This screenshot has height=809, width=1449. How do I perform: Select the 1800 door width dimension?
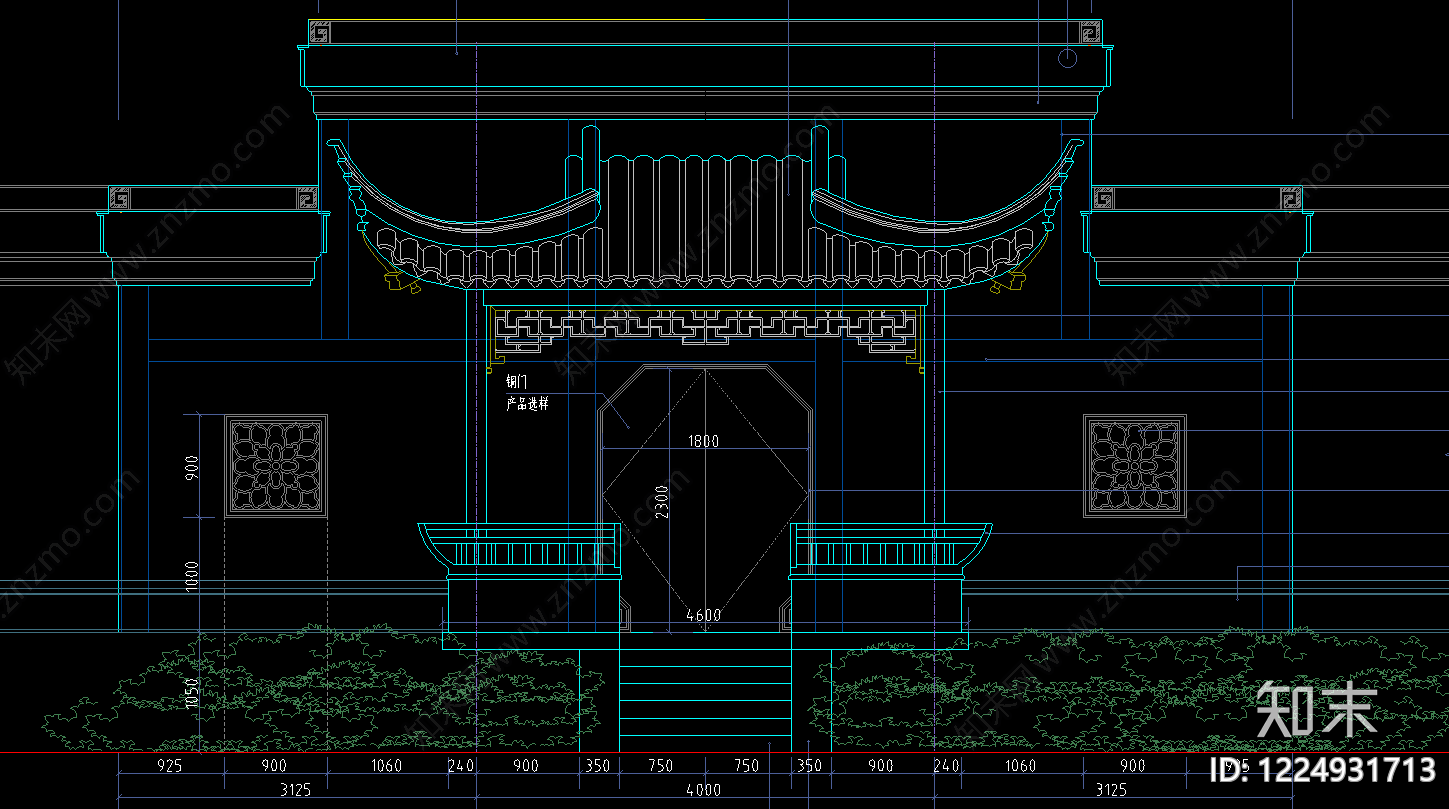click(x=703, y=440)
